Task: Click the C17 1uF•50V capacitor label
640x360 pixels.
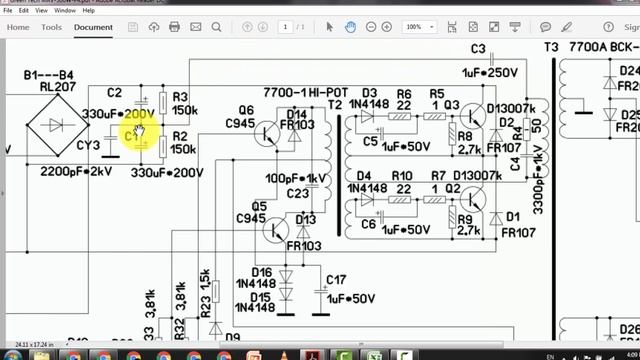Action: coord(350,289)
